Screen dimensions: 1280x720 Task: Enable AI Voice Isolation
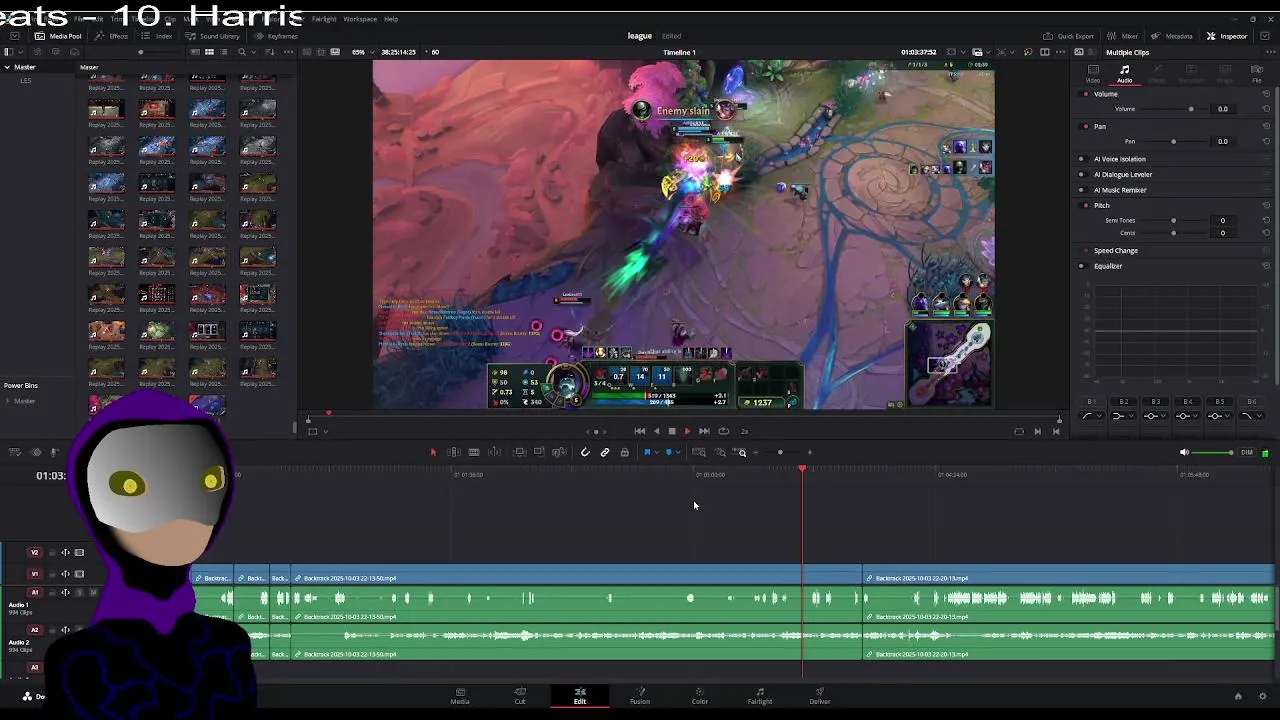1081,159
